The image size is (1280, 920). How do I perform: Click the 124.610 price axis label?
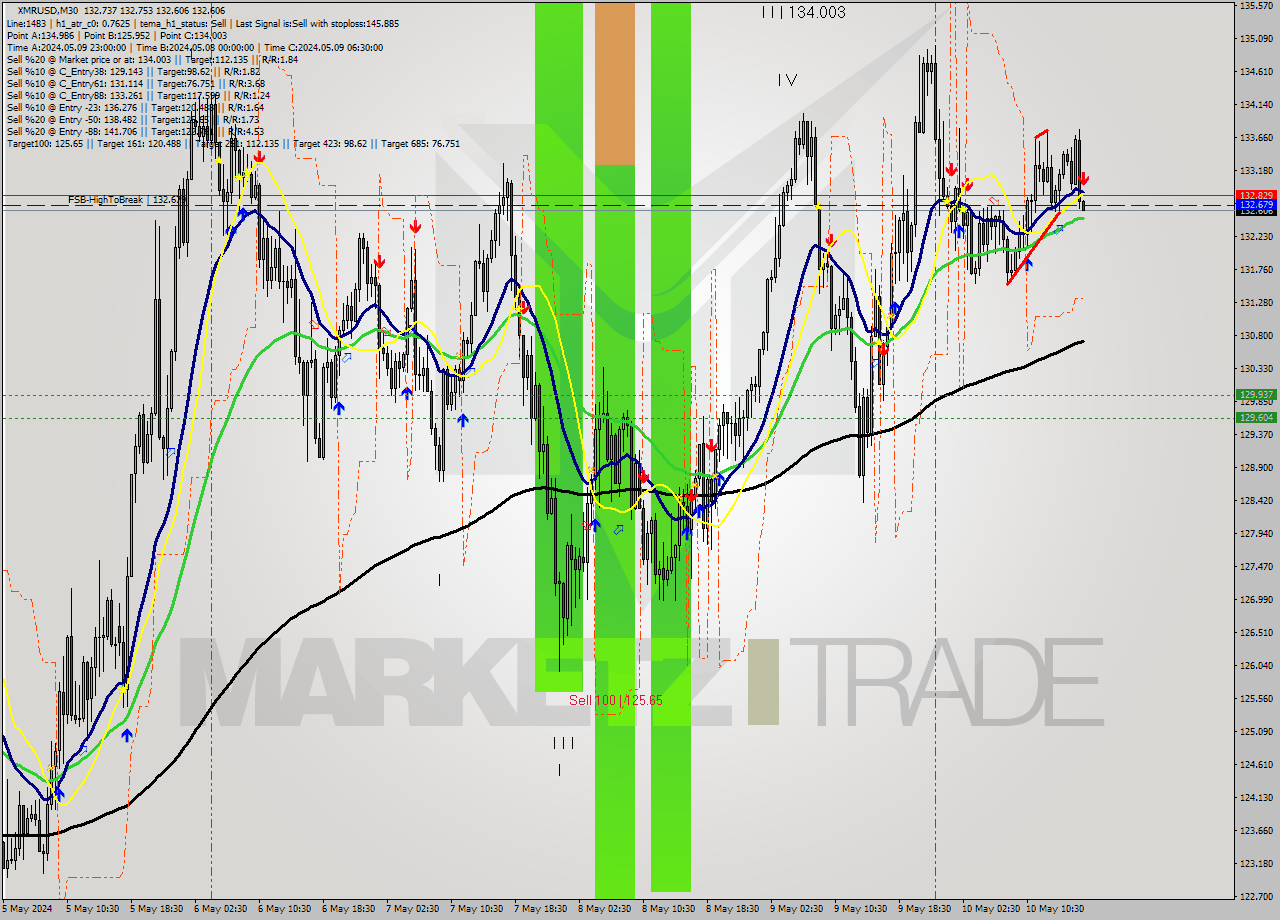[x=1255, y=765]
